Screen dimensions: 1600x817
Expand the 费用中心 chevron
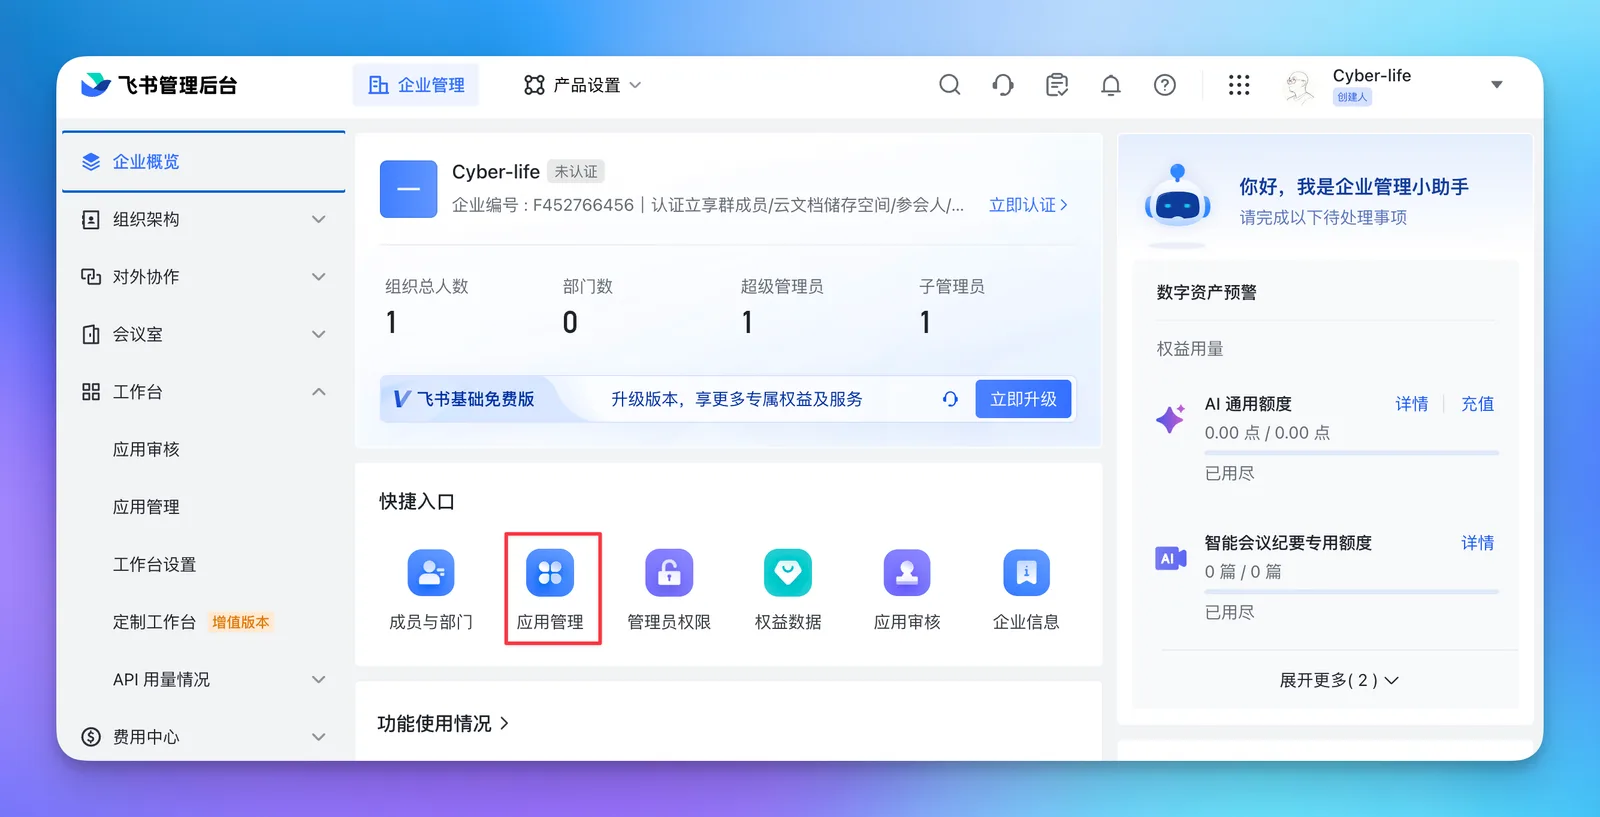point(319,737)
